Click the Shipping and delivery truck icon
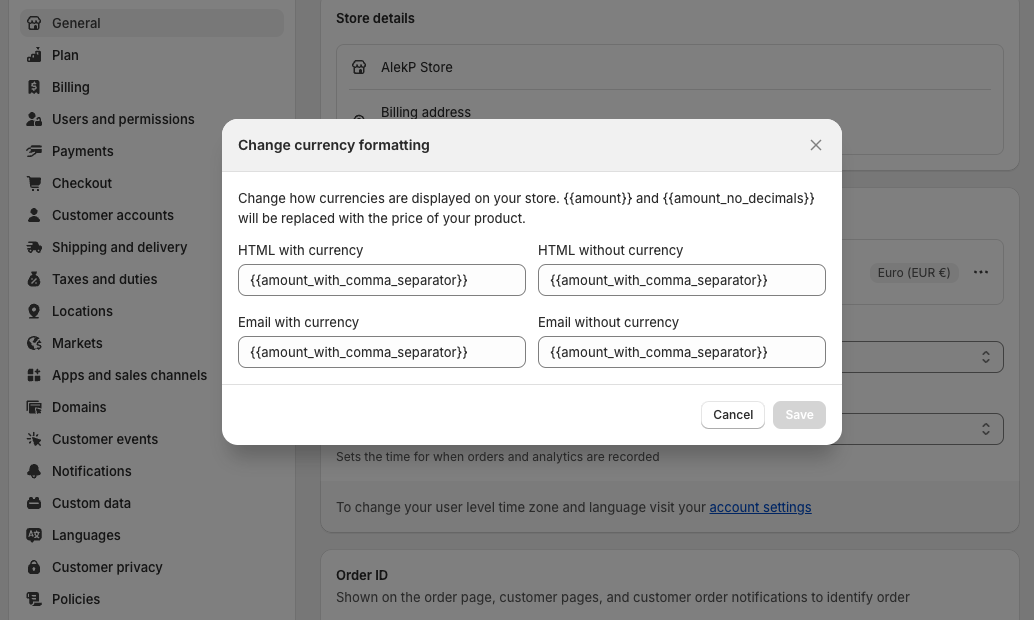1034x620 pixels. 34,247
